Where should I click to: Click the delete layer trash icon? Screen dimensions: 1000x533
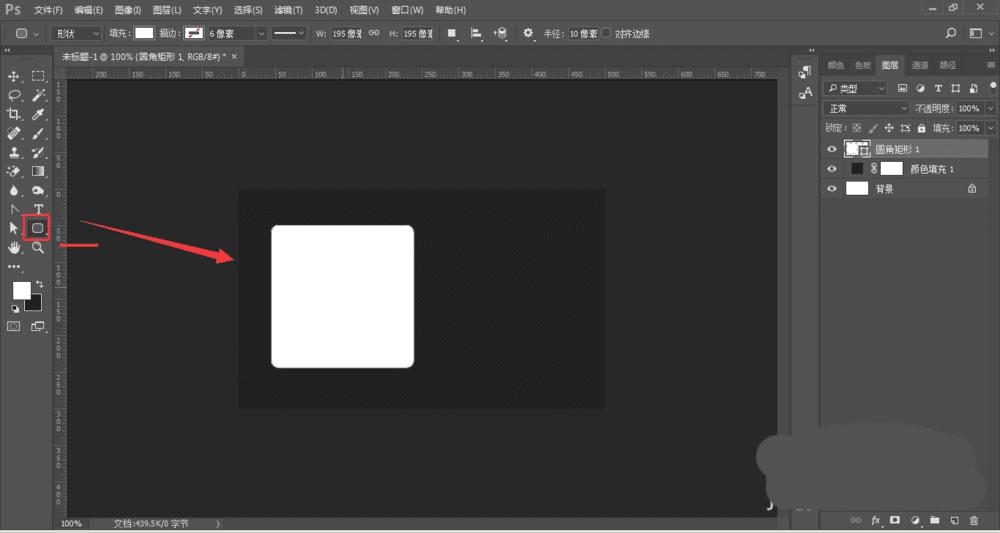coord(973,520)
